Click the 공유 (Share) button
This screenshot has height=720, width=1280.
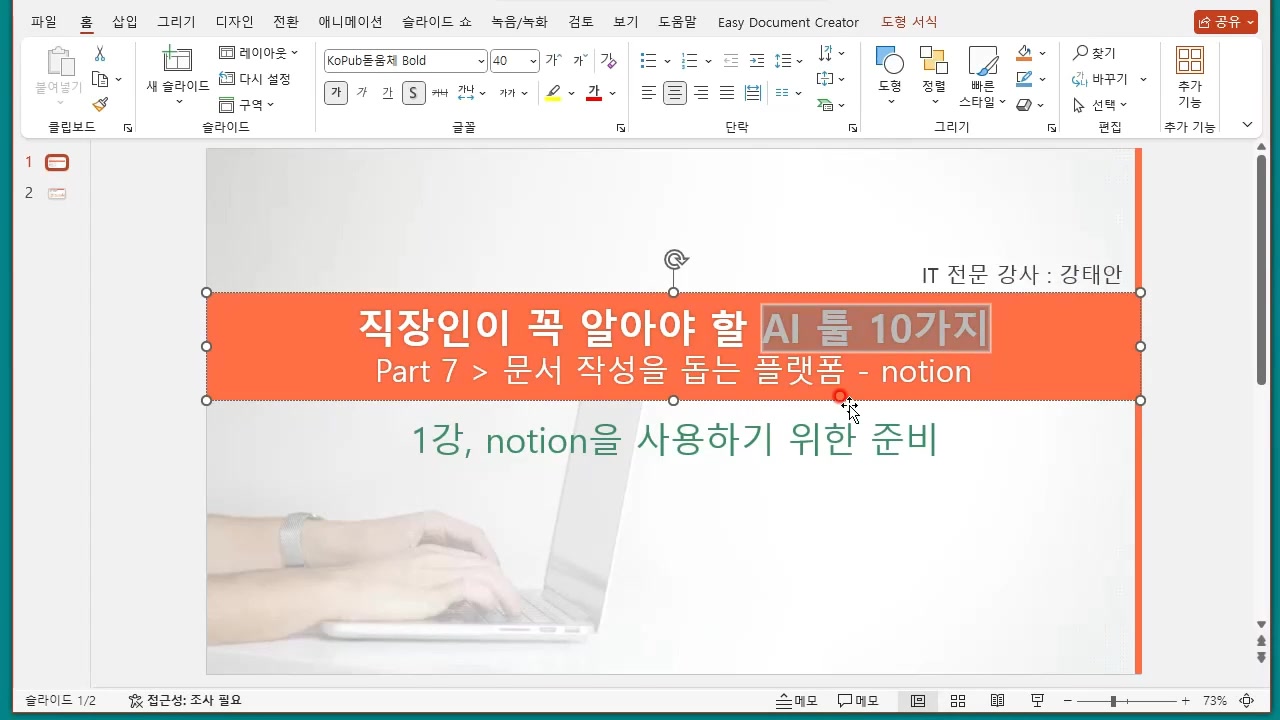tap(1224, 21)
